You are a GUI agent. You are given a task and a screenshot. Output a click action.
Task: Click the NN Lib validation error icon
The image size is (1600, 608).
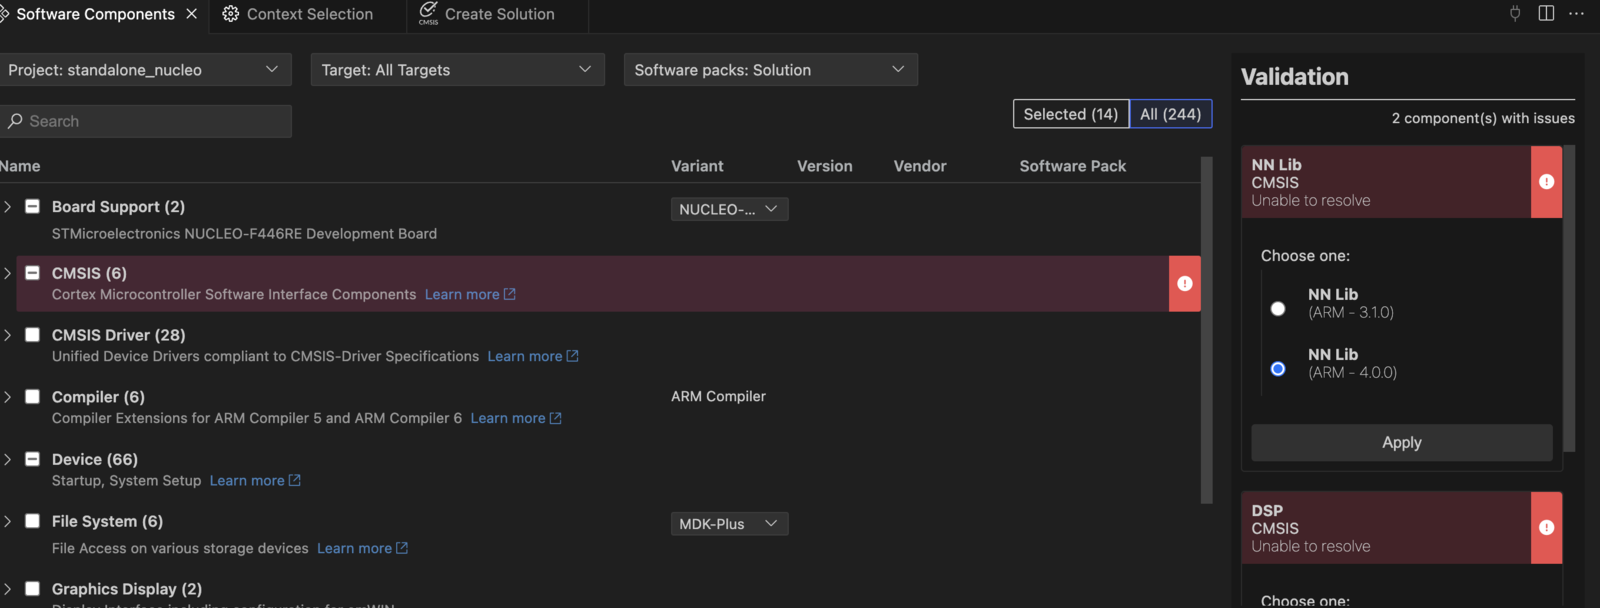[x=1547, y=182]
